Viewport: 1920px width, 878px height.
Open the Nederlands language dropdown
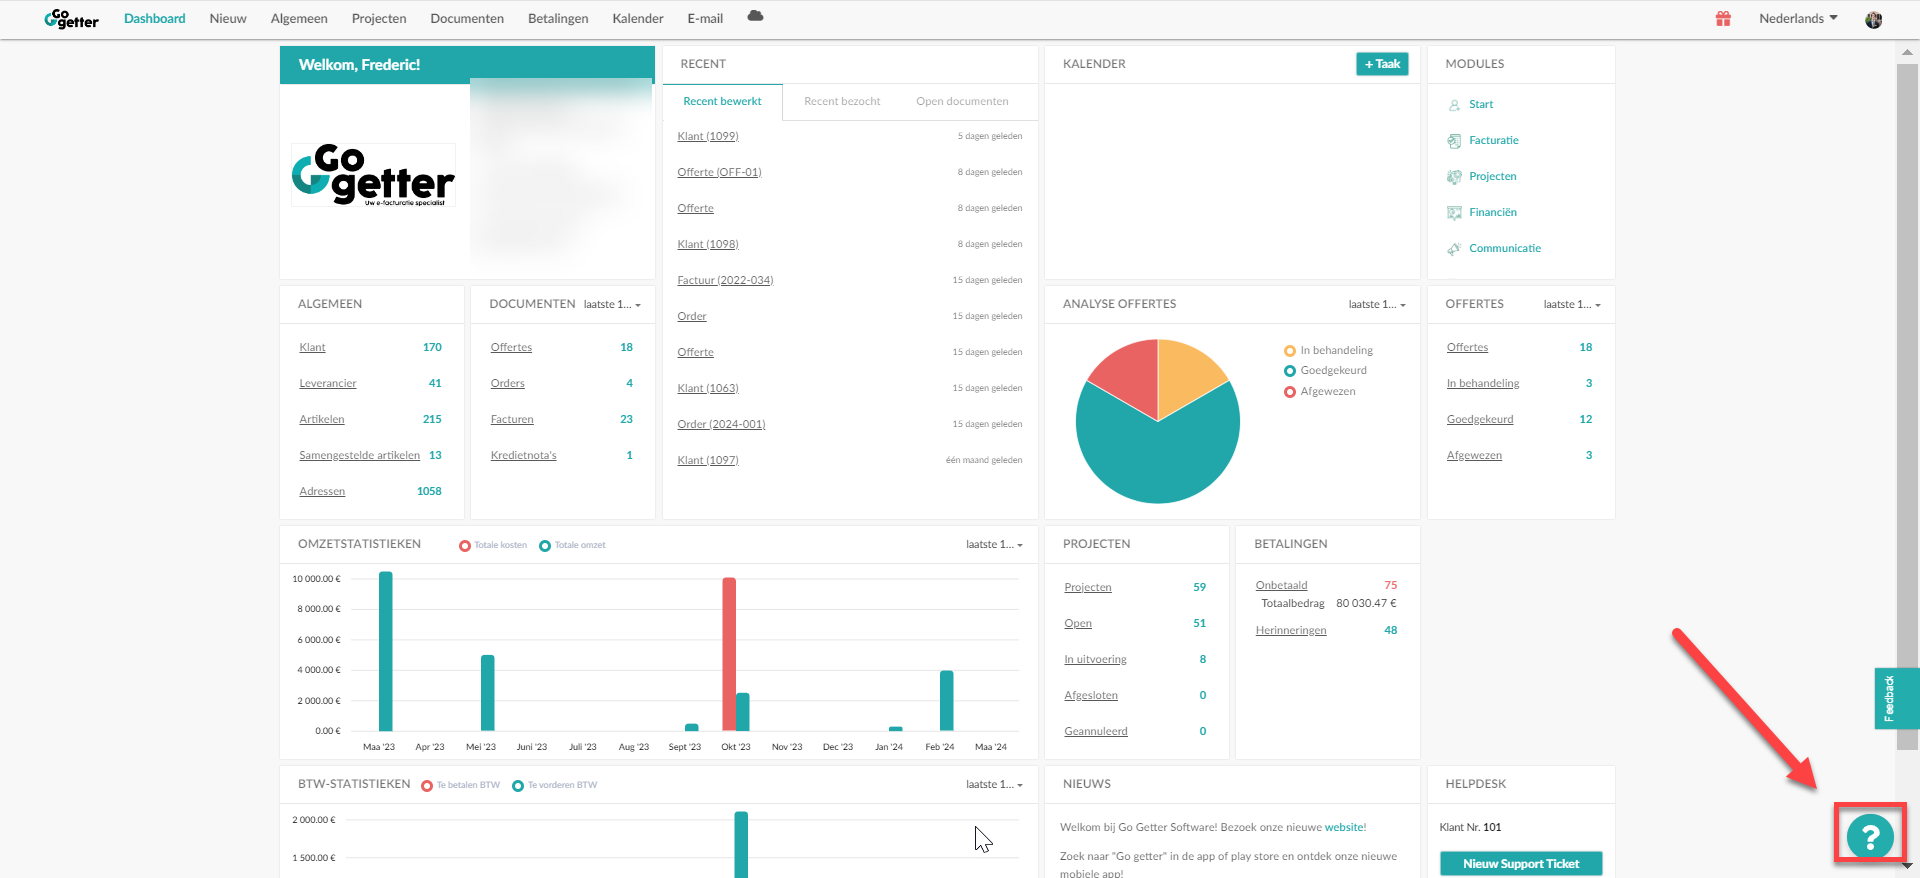[x=1798, y=18]
